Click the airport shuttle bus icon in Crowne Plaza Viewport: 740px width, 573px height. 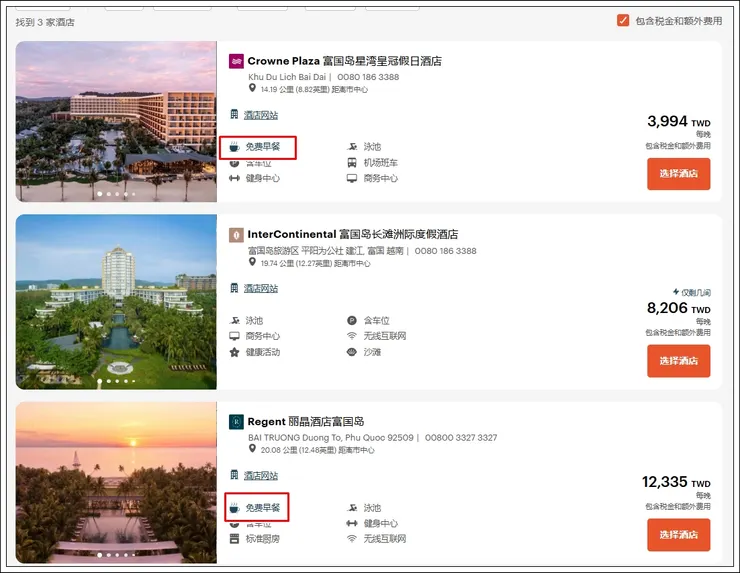(x=352, y=163)
